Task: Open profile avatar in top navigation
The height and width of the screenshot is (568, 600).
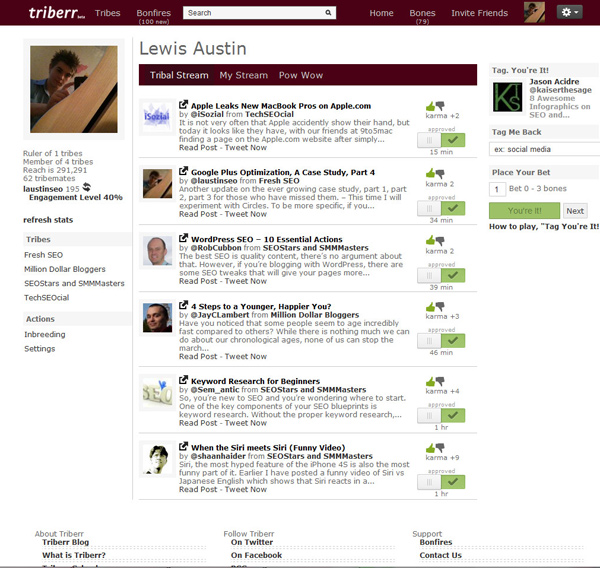Action: pyautogui.click(x=534, y=12)
